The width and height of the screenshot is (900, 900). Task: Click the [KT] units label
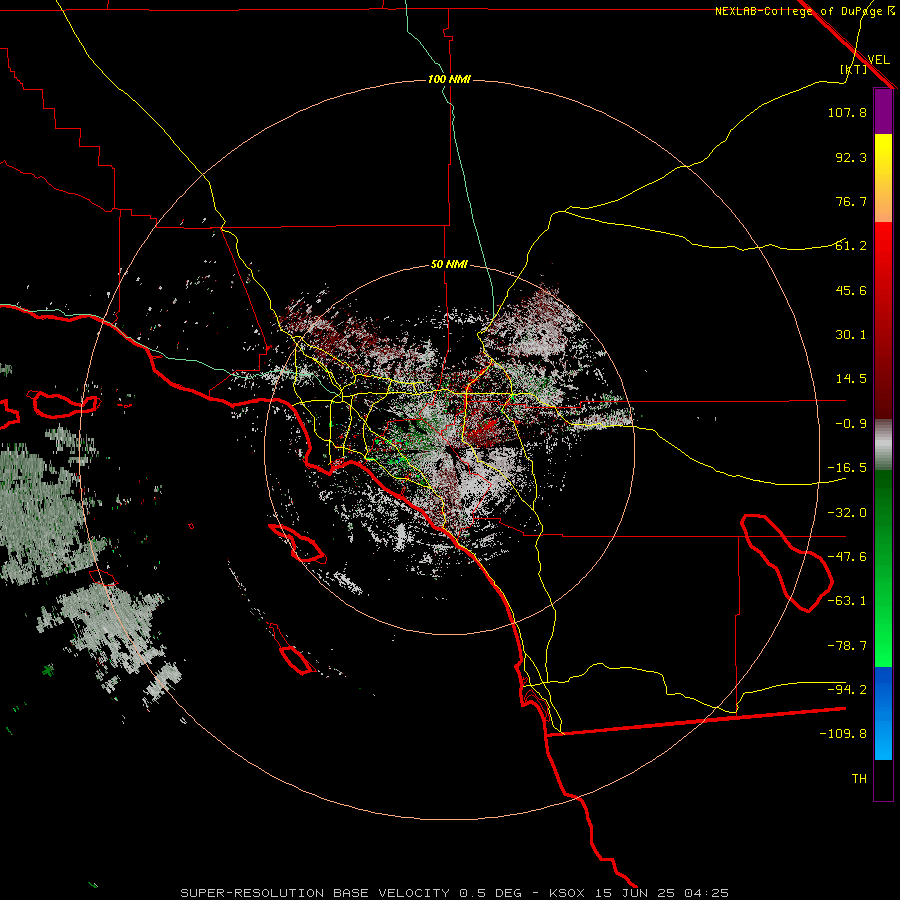point(854,69)
